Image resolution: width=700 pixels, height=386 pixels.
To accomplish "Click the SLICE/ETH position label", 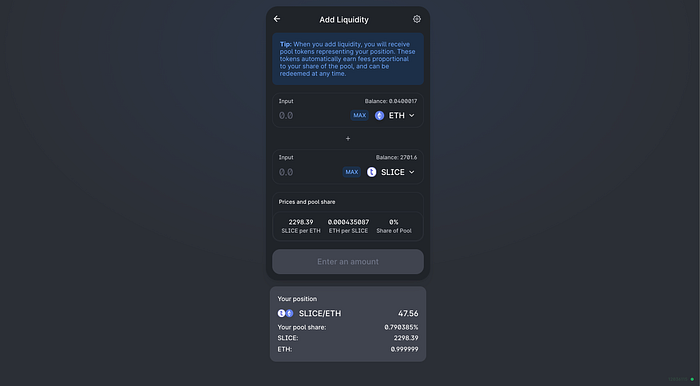I will 320,313.
